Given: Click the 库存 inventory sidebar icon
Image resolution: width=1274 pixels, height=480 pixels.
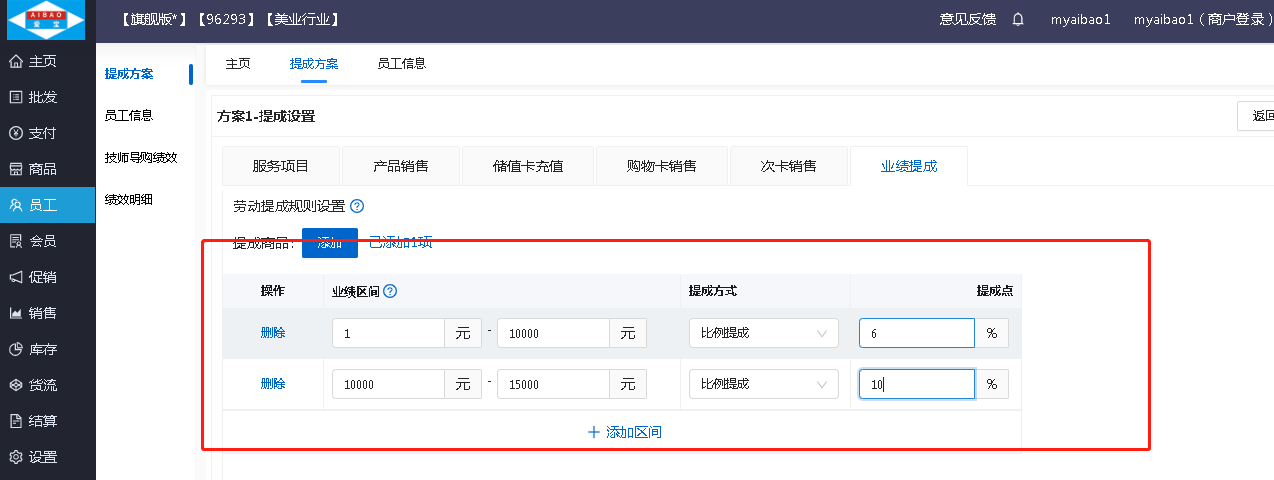Looking at the screenshot, I should 15,349.
